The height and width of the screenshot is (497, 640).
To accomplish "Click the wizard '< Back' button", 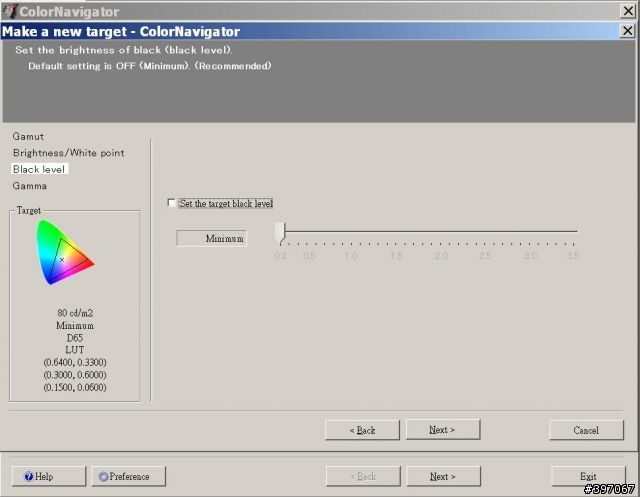I will [362, 430].
